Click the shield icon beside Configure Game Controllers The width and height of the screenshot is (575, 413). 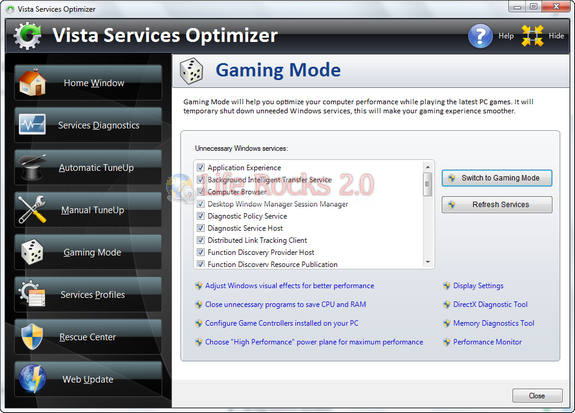199,324
